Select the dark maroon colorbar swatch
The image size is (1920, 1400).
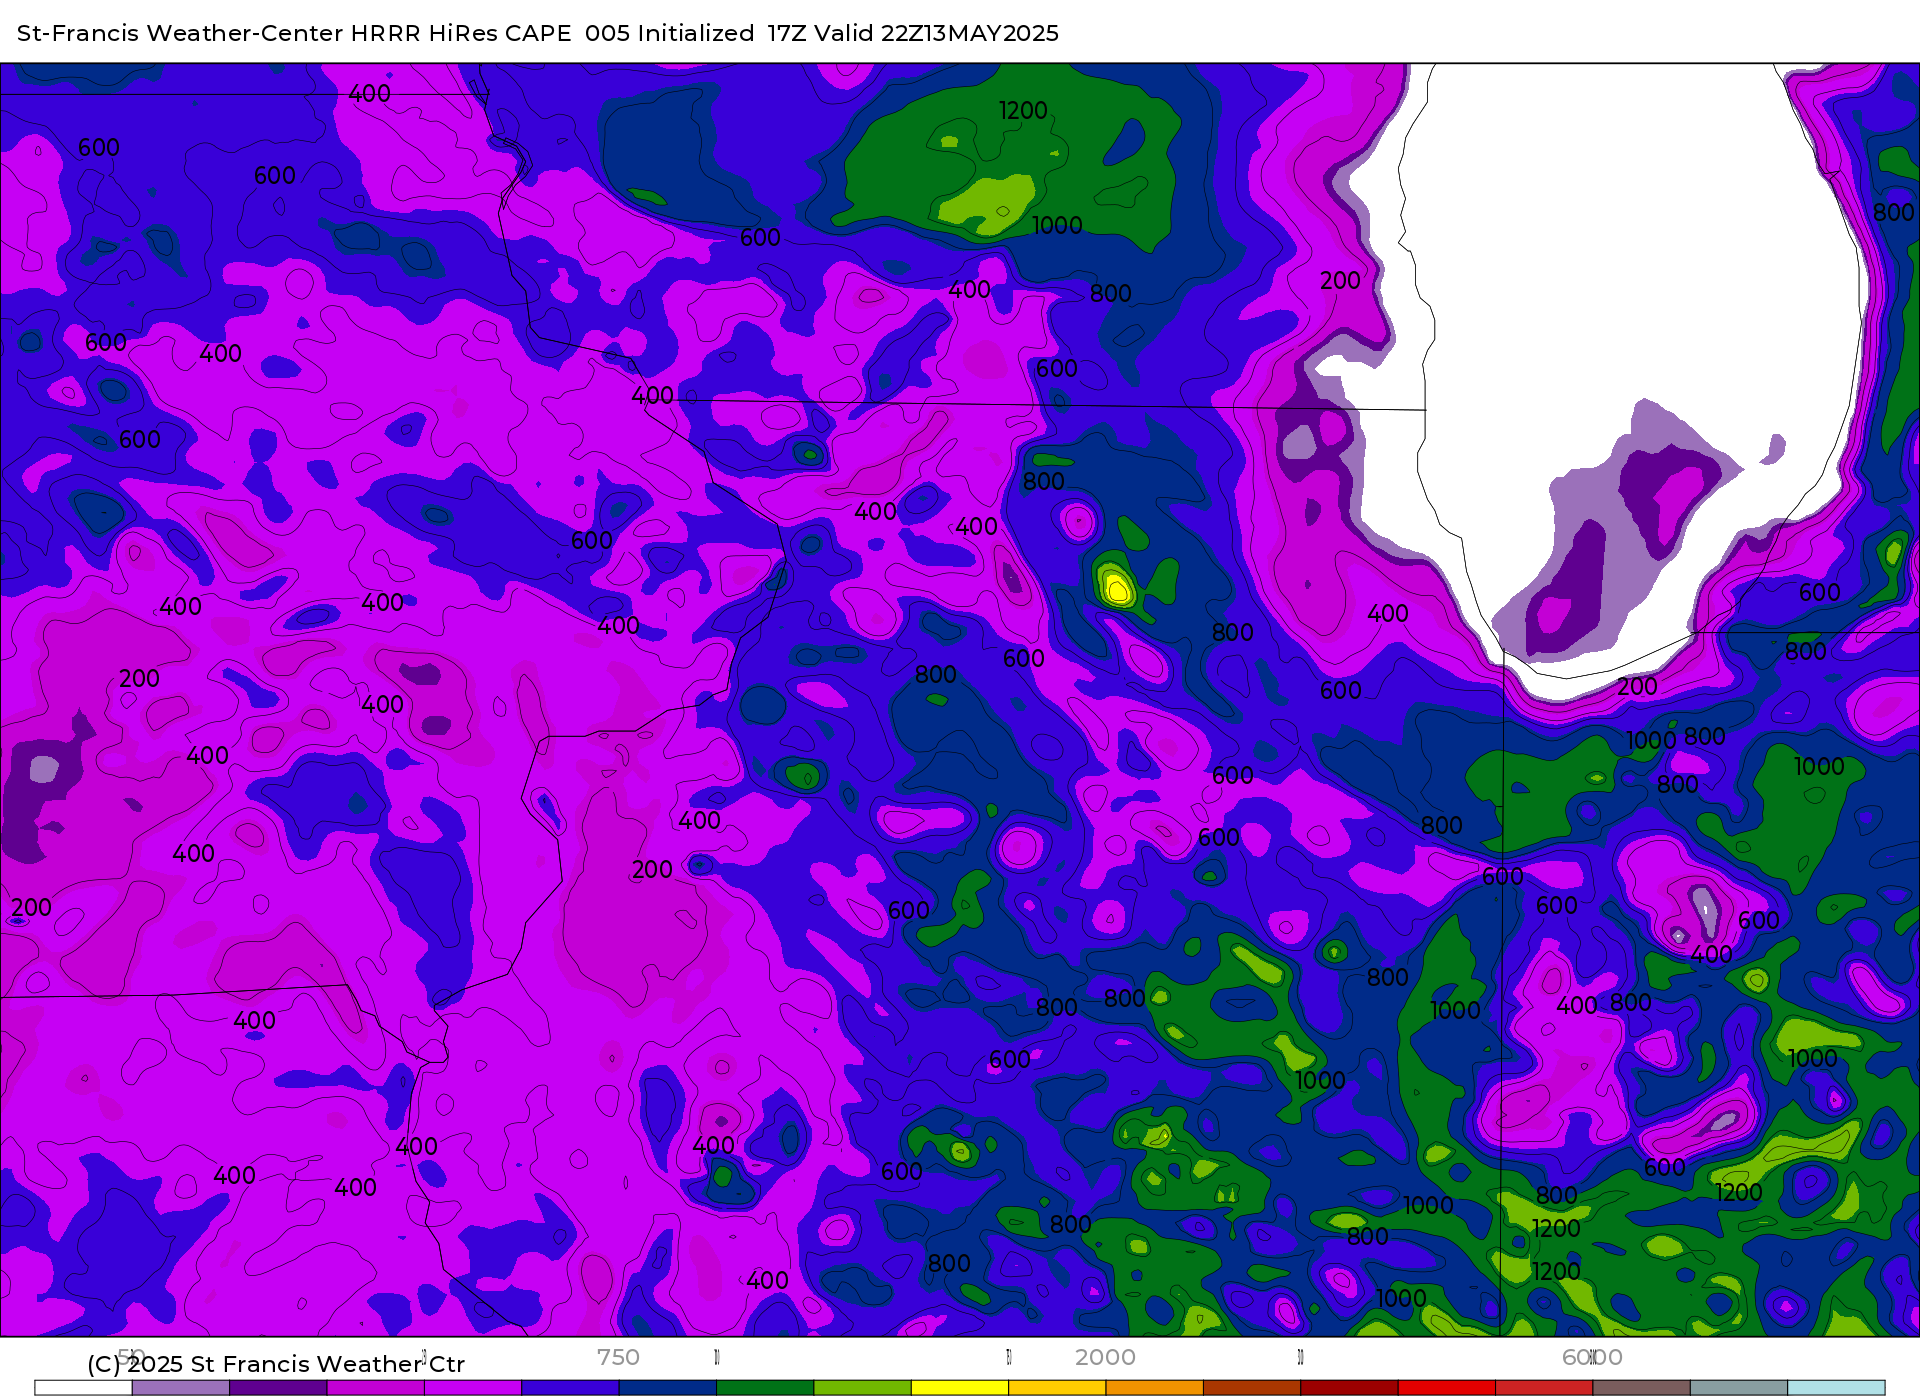point(1349,1388)
